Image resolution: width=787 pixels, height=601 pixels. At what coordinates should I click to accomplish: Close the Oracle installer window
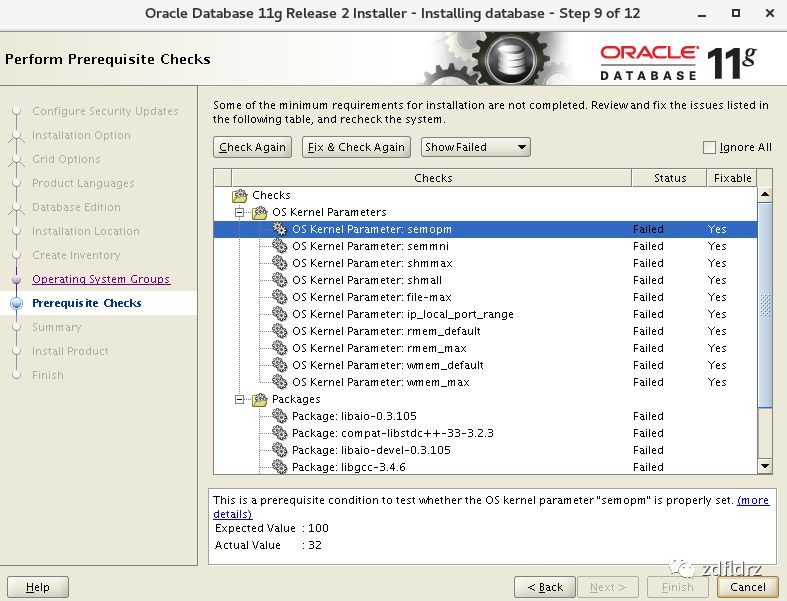click(x=770, y=14)
